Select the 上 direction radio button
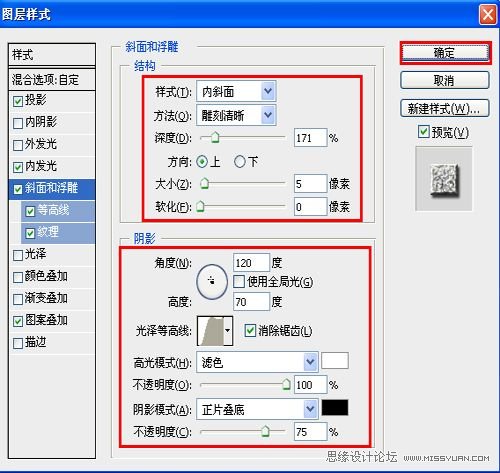 coord(202,162)
